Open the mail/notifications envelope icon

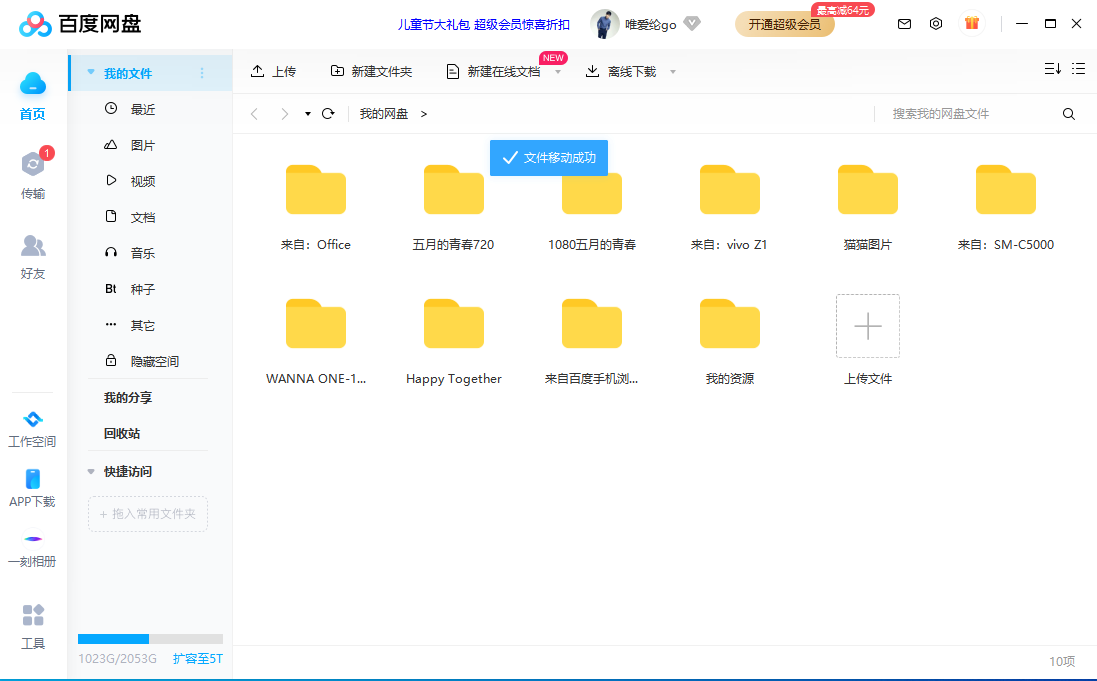click(x=904, y=22)
